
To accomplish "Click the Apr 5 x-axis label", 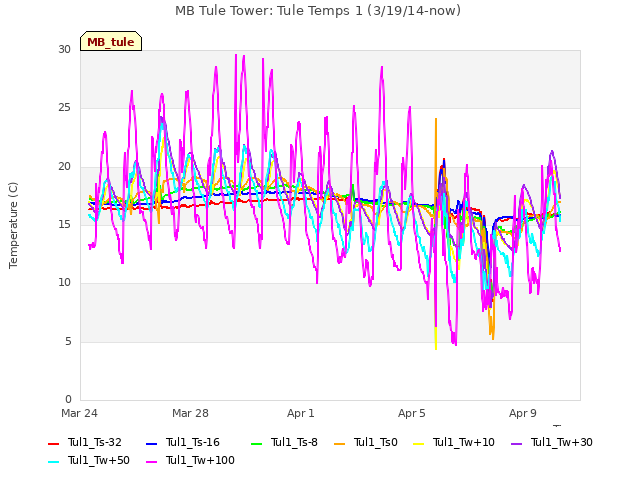I will (412, 413).
